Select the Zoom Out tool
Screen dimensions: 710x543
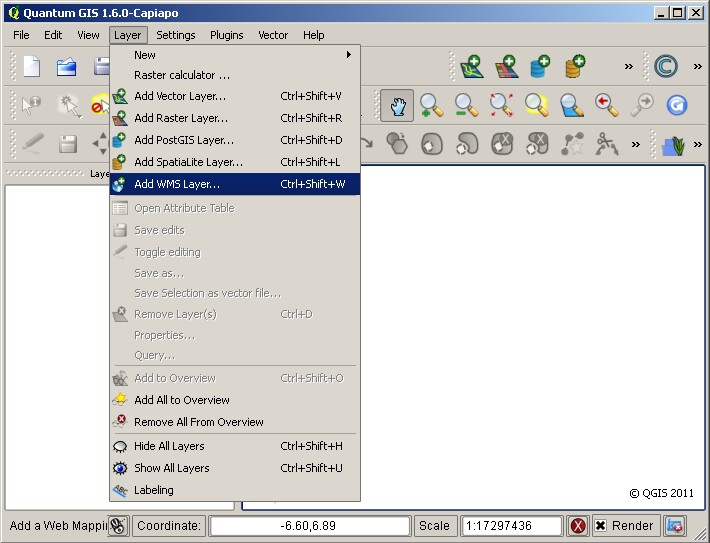coord(466,106)
